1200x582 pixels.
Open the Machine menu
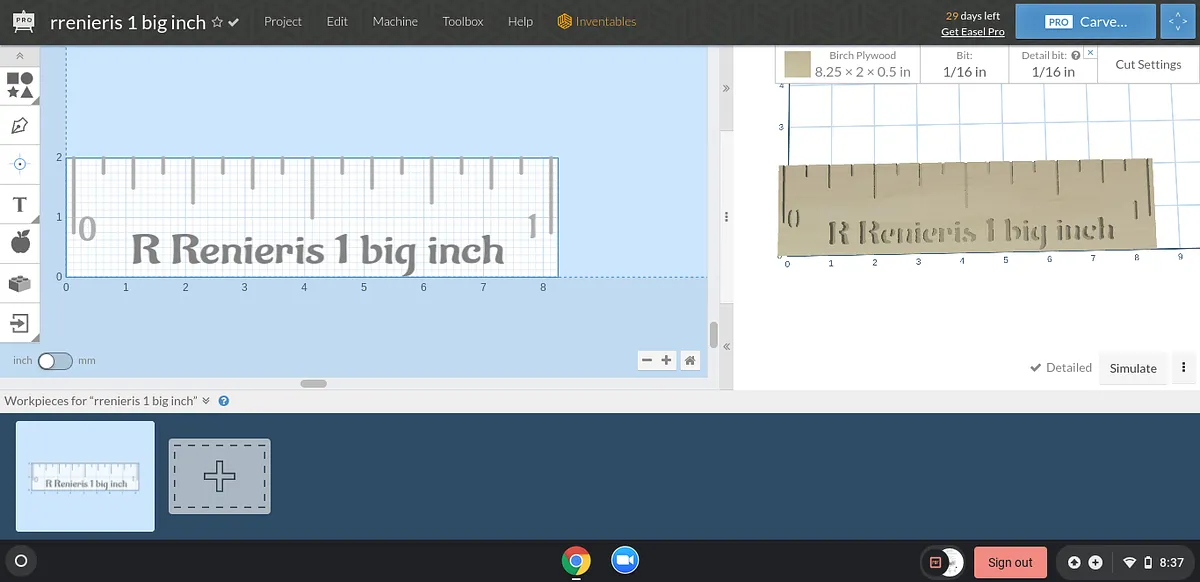point(395,21)
